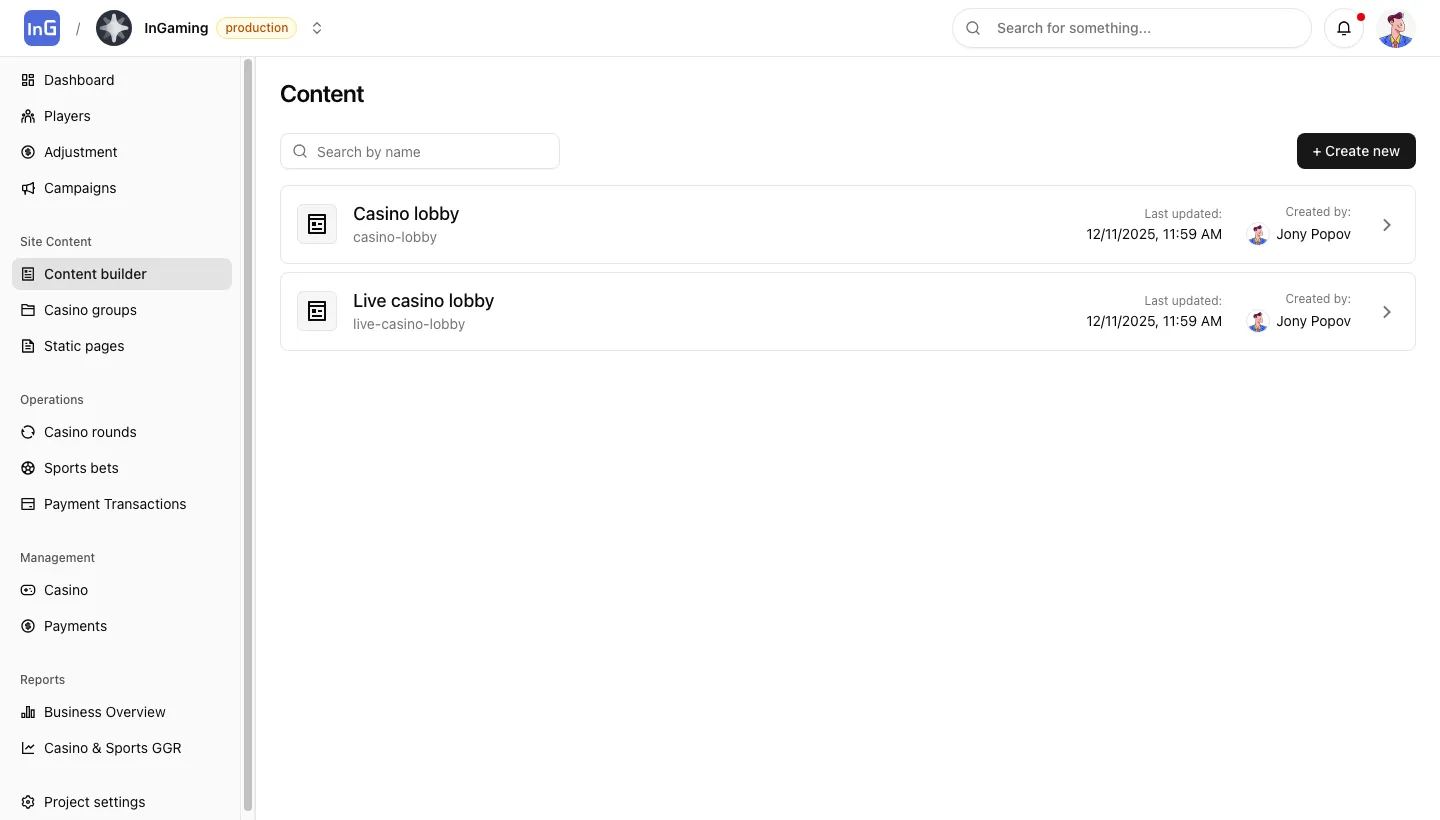The image size is (1440, 820).
Task: Open Payment Transactions via its card icon
Action: click(27, 504)
